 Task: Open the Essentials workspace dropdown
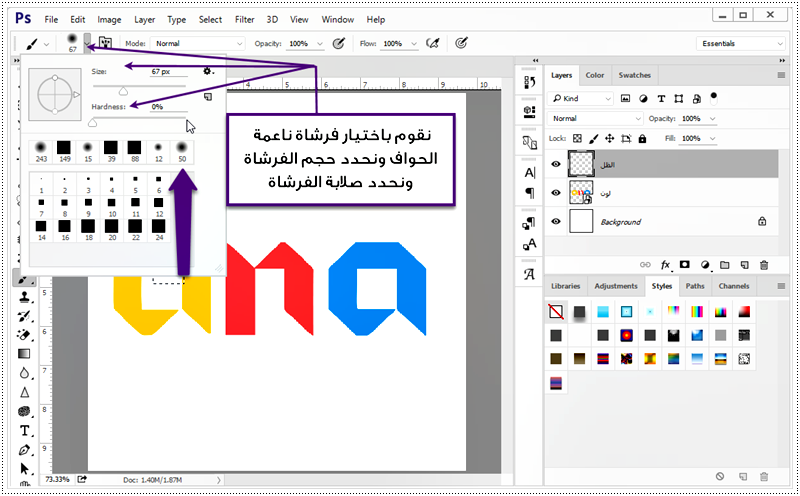740,43
